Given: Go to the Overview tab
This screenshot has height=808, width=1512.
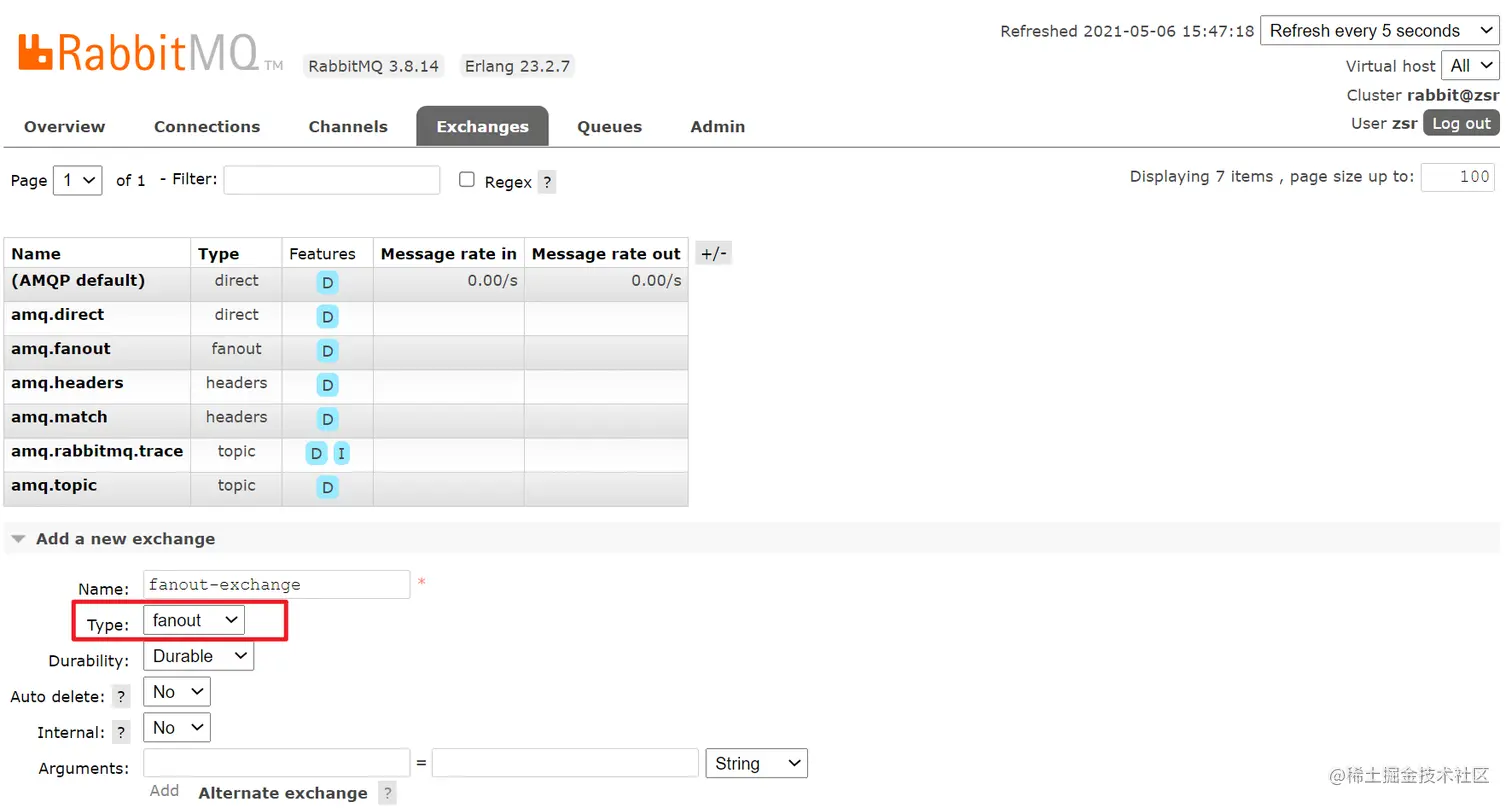Looking at the screenshot, I should coord(64,127).
